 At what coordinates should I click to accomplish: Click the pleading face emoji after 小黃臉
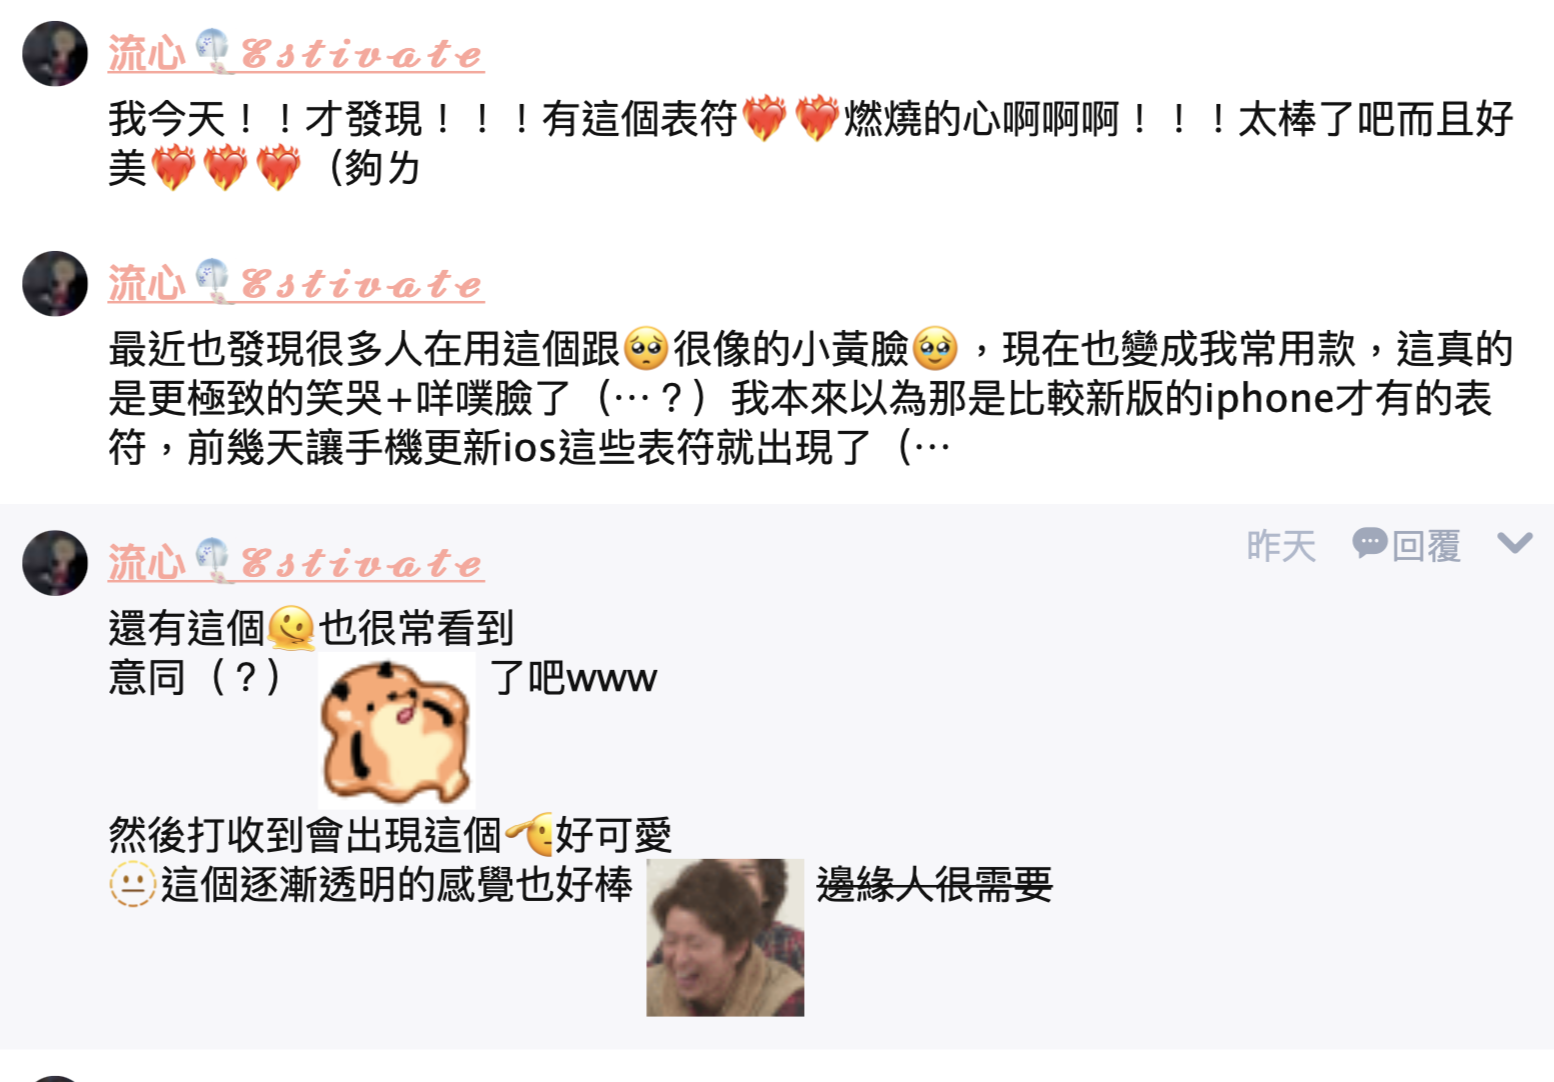click(x=935, y=348)
